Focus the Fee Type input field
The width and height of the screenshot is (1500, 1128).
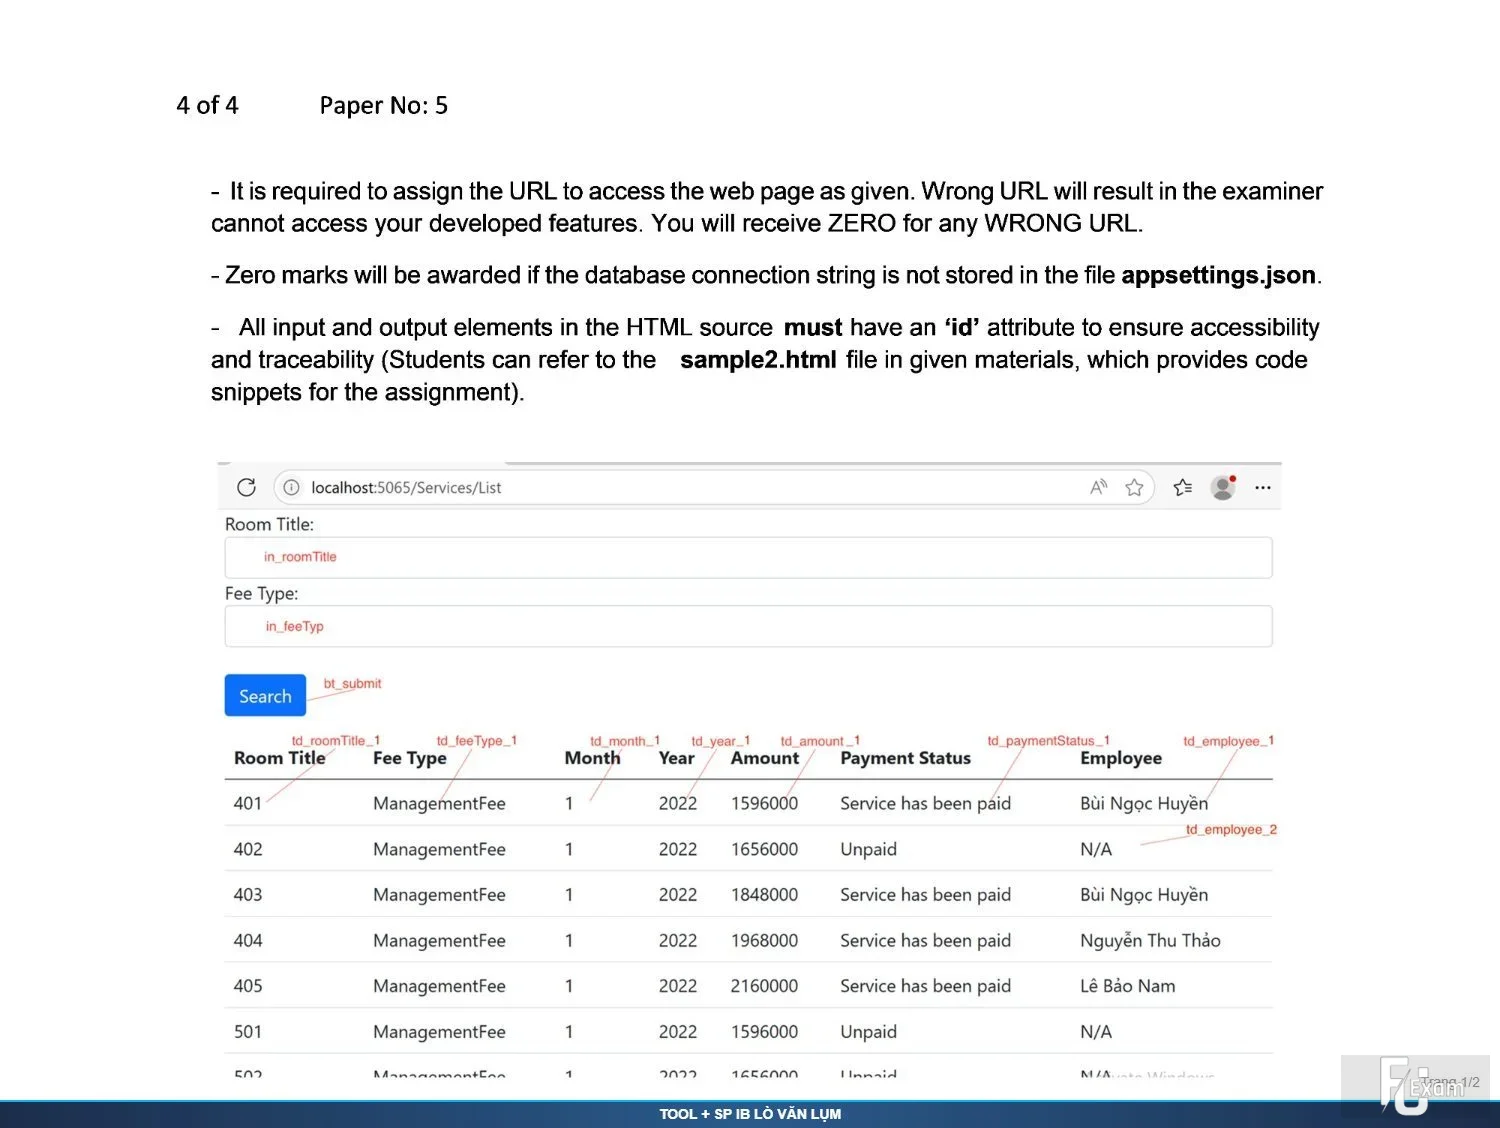(748, 626)
